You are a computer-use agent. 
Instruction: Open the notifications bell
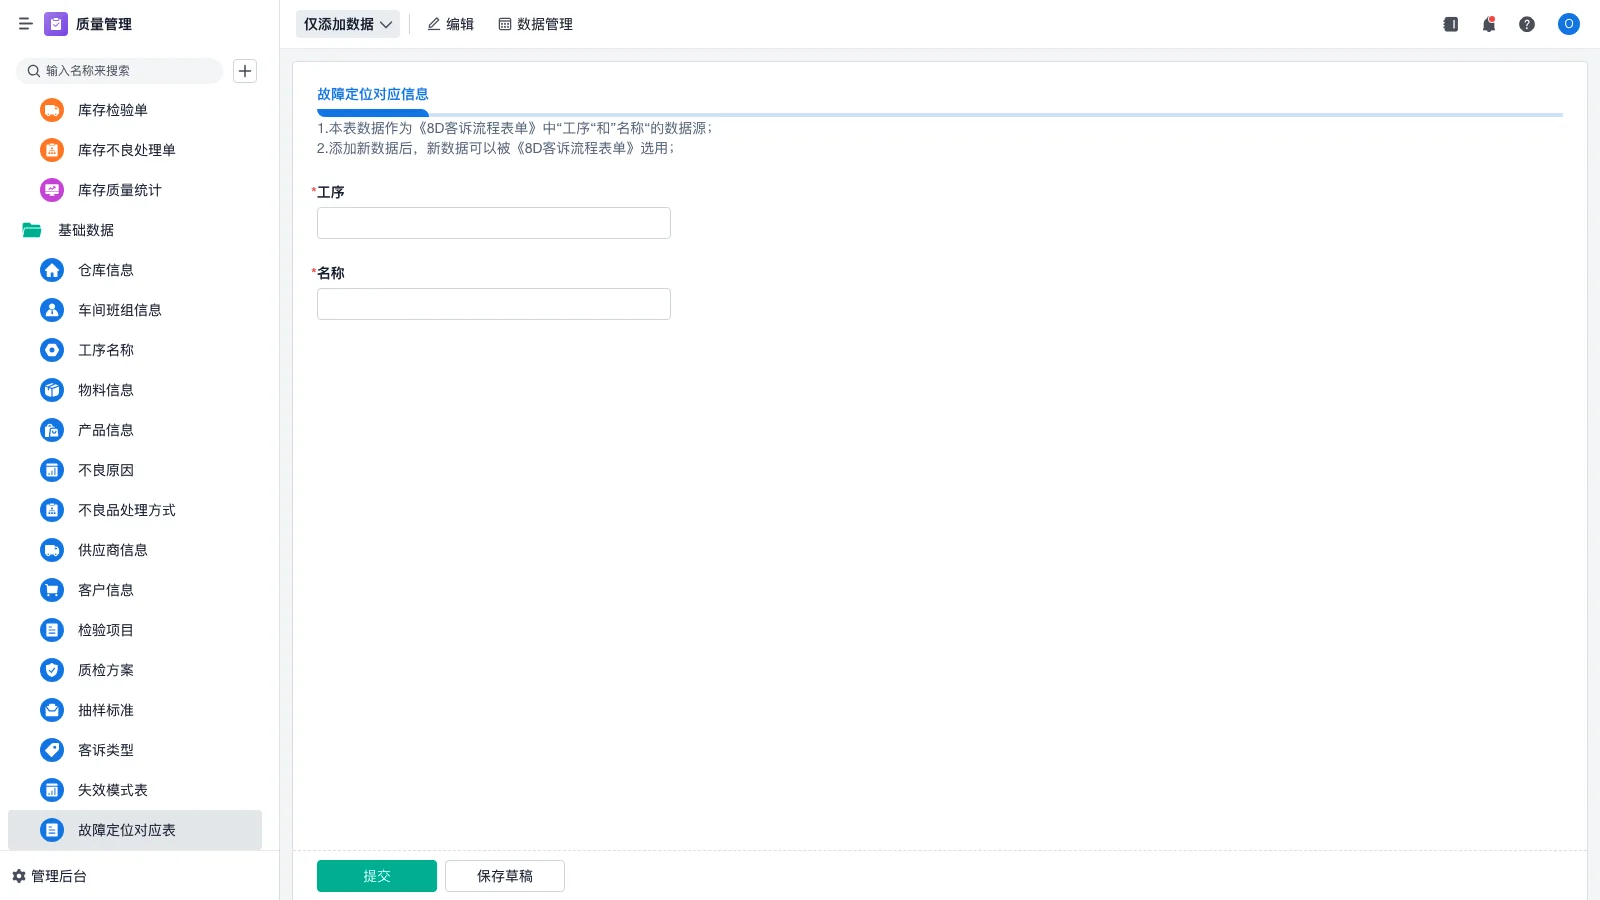(1488, 24)
